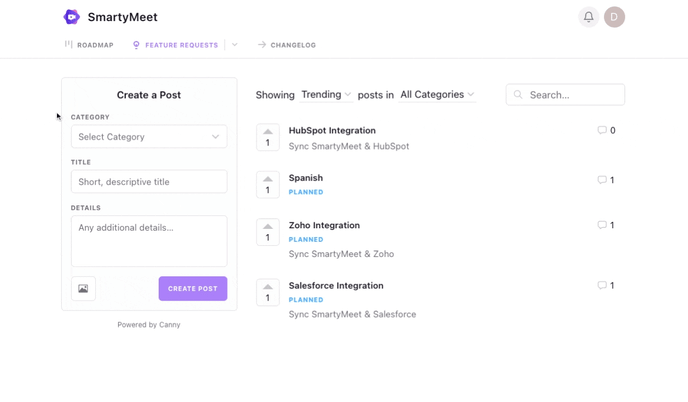View comments on the Spanish post
This screenshot has height=402, width=688.
606,180
